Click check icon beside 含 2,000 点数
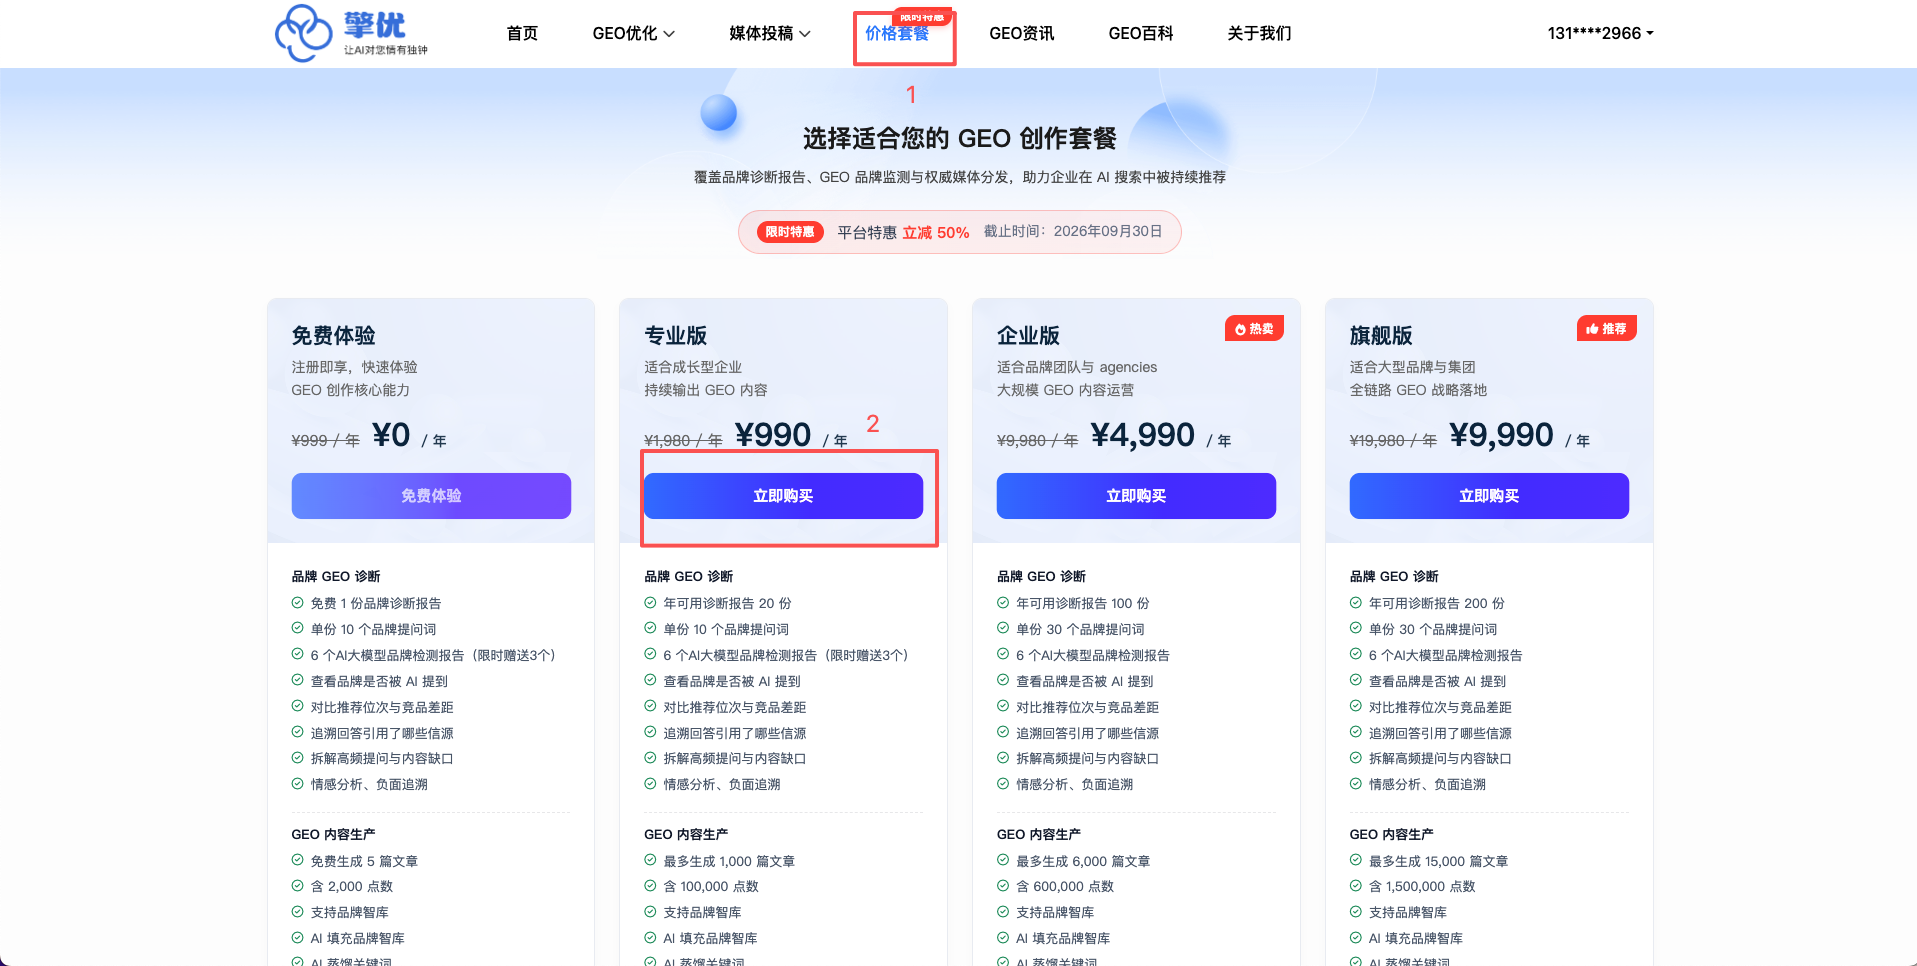Screen dimensions: 1917x966 [297, 886]
